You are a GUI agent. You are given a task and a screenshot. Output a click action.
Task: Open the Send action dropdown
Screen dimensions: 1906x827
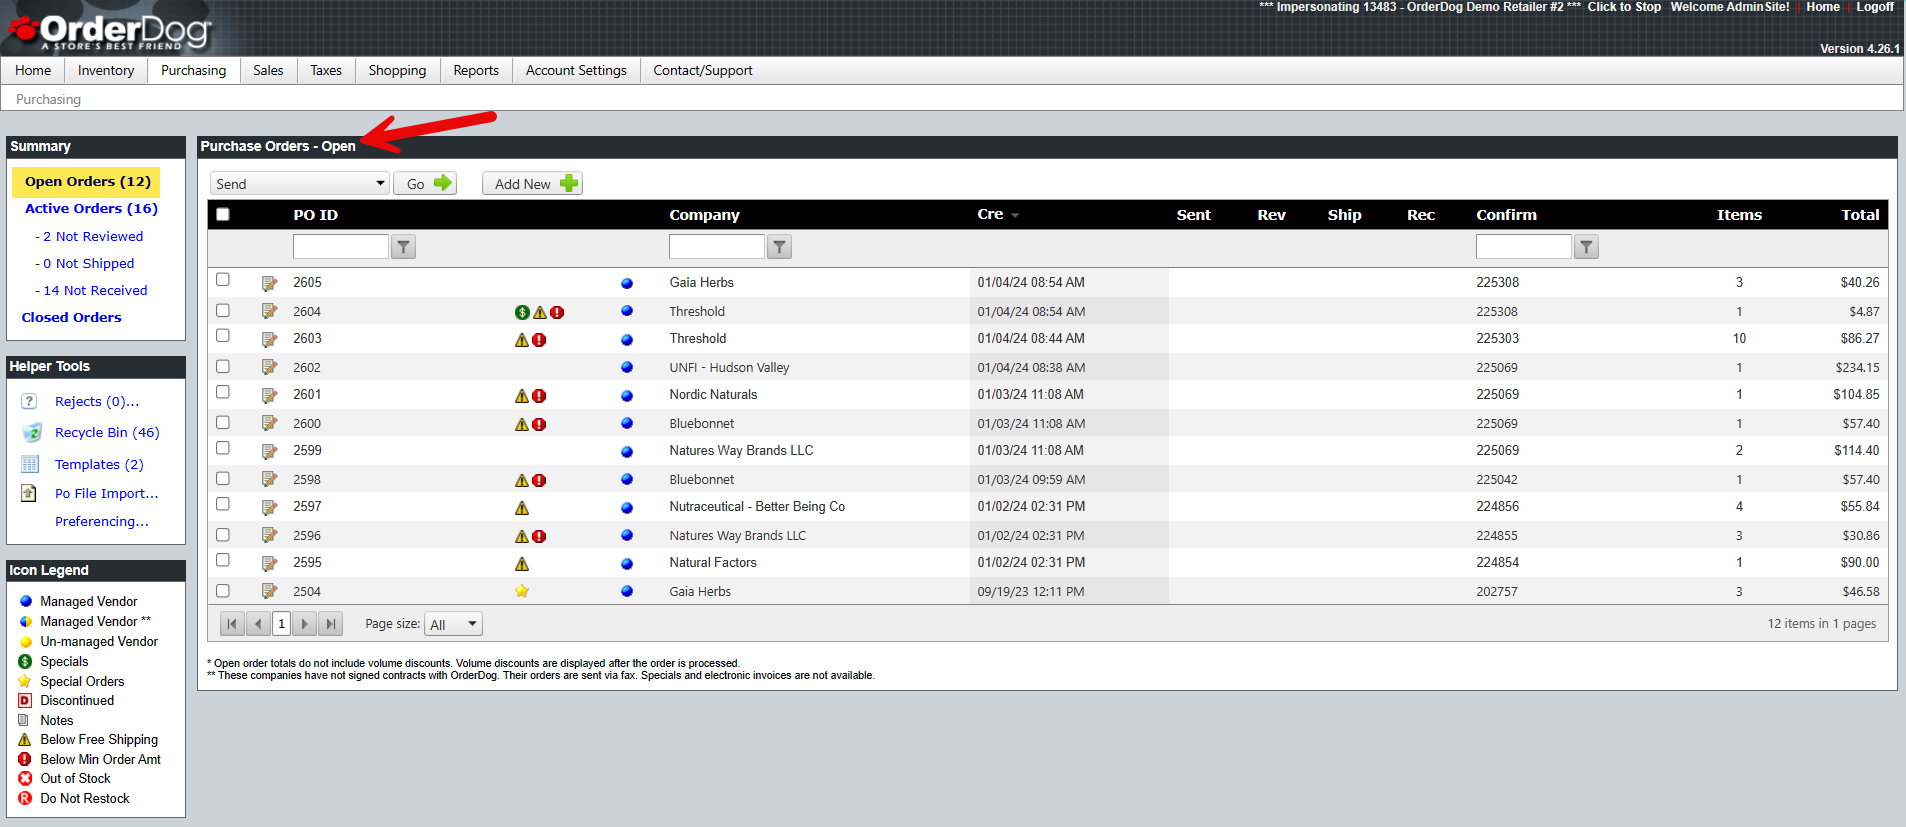(x=299, y=184)
